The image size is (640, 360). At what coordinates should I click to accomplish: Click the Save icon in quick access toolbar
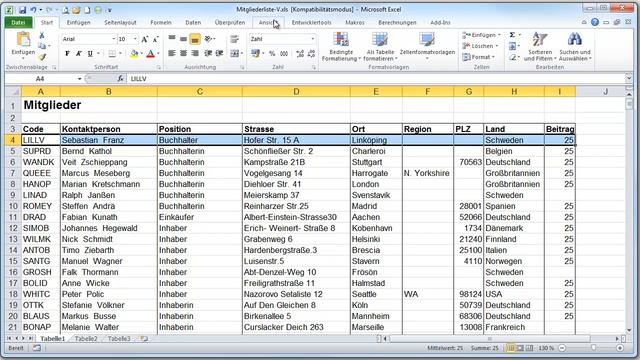point(23,10)
